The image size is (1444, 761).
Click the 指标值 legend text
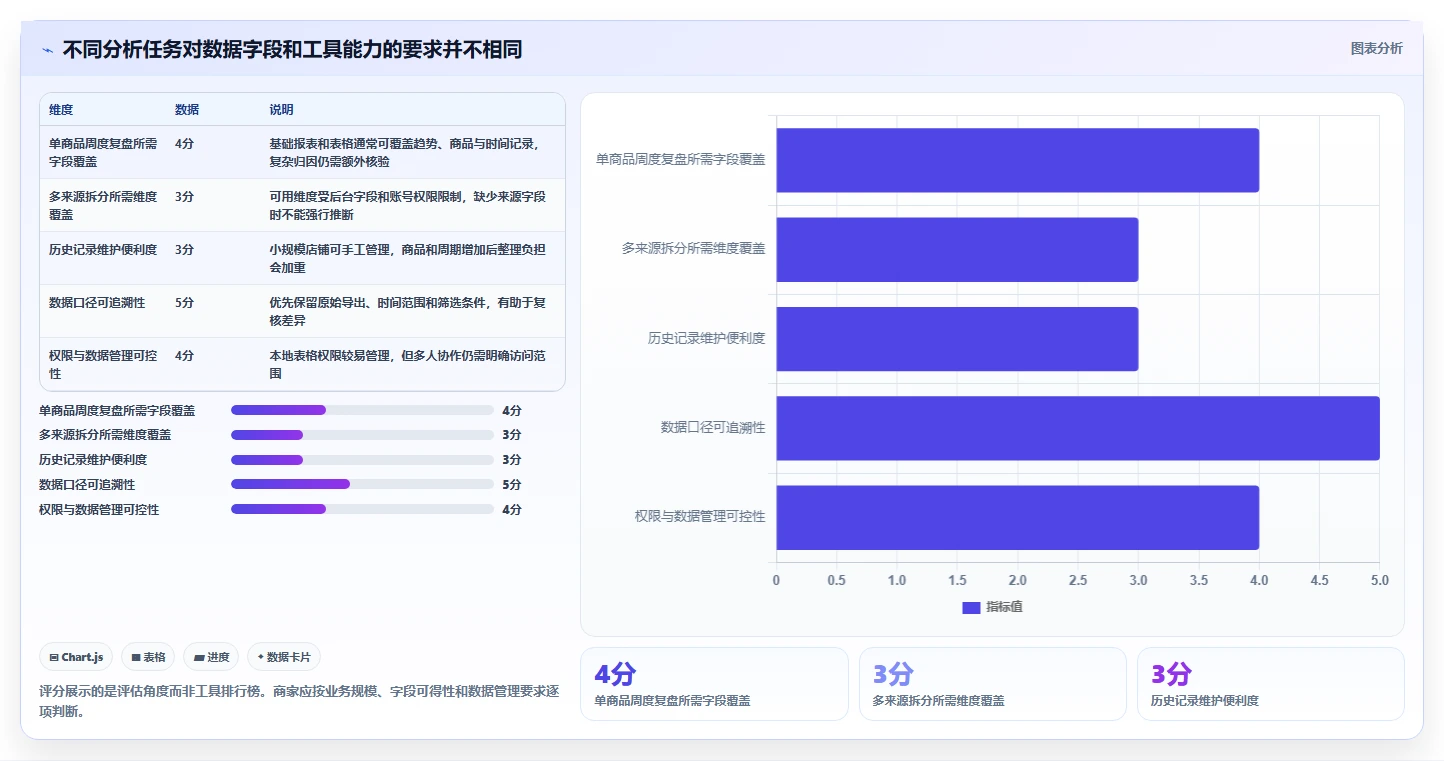tap(1004, 607)
